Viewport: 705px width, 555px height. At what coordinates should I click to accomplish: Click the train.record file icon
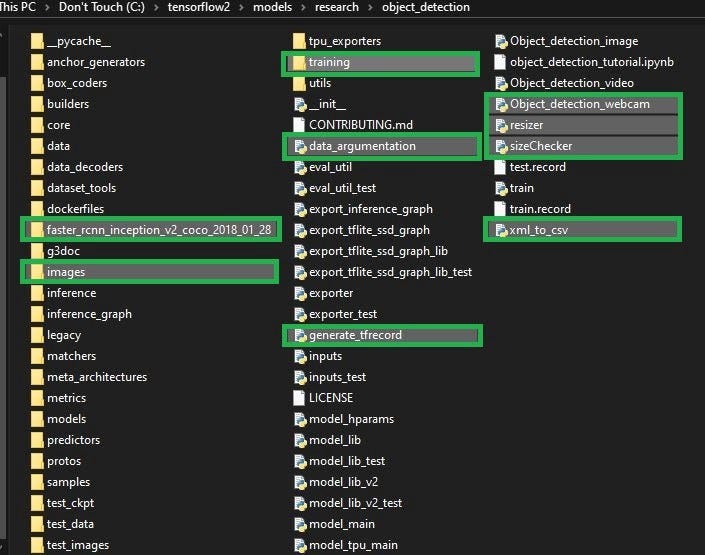500,209
